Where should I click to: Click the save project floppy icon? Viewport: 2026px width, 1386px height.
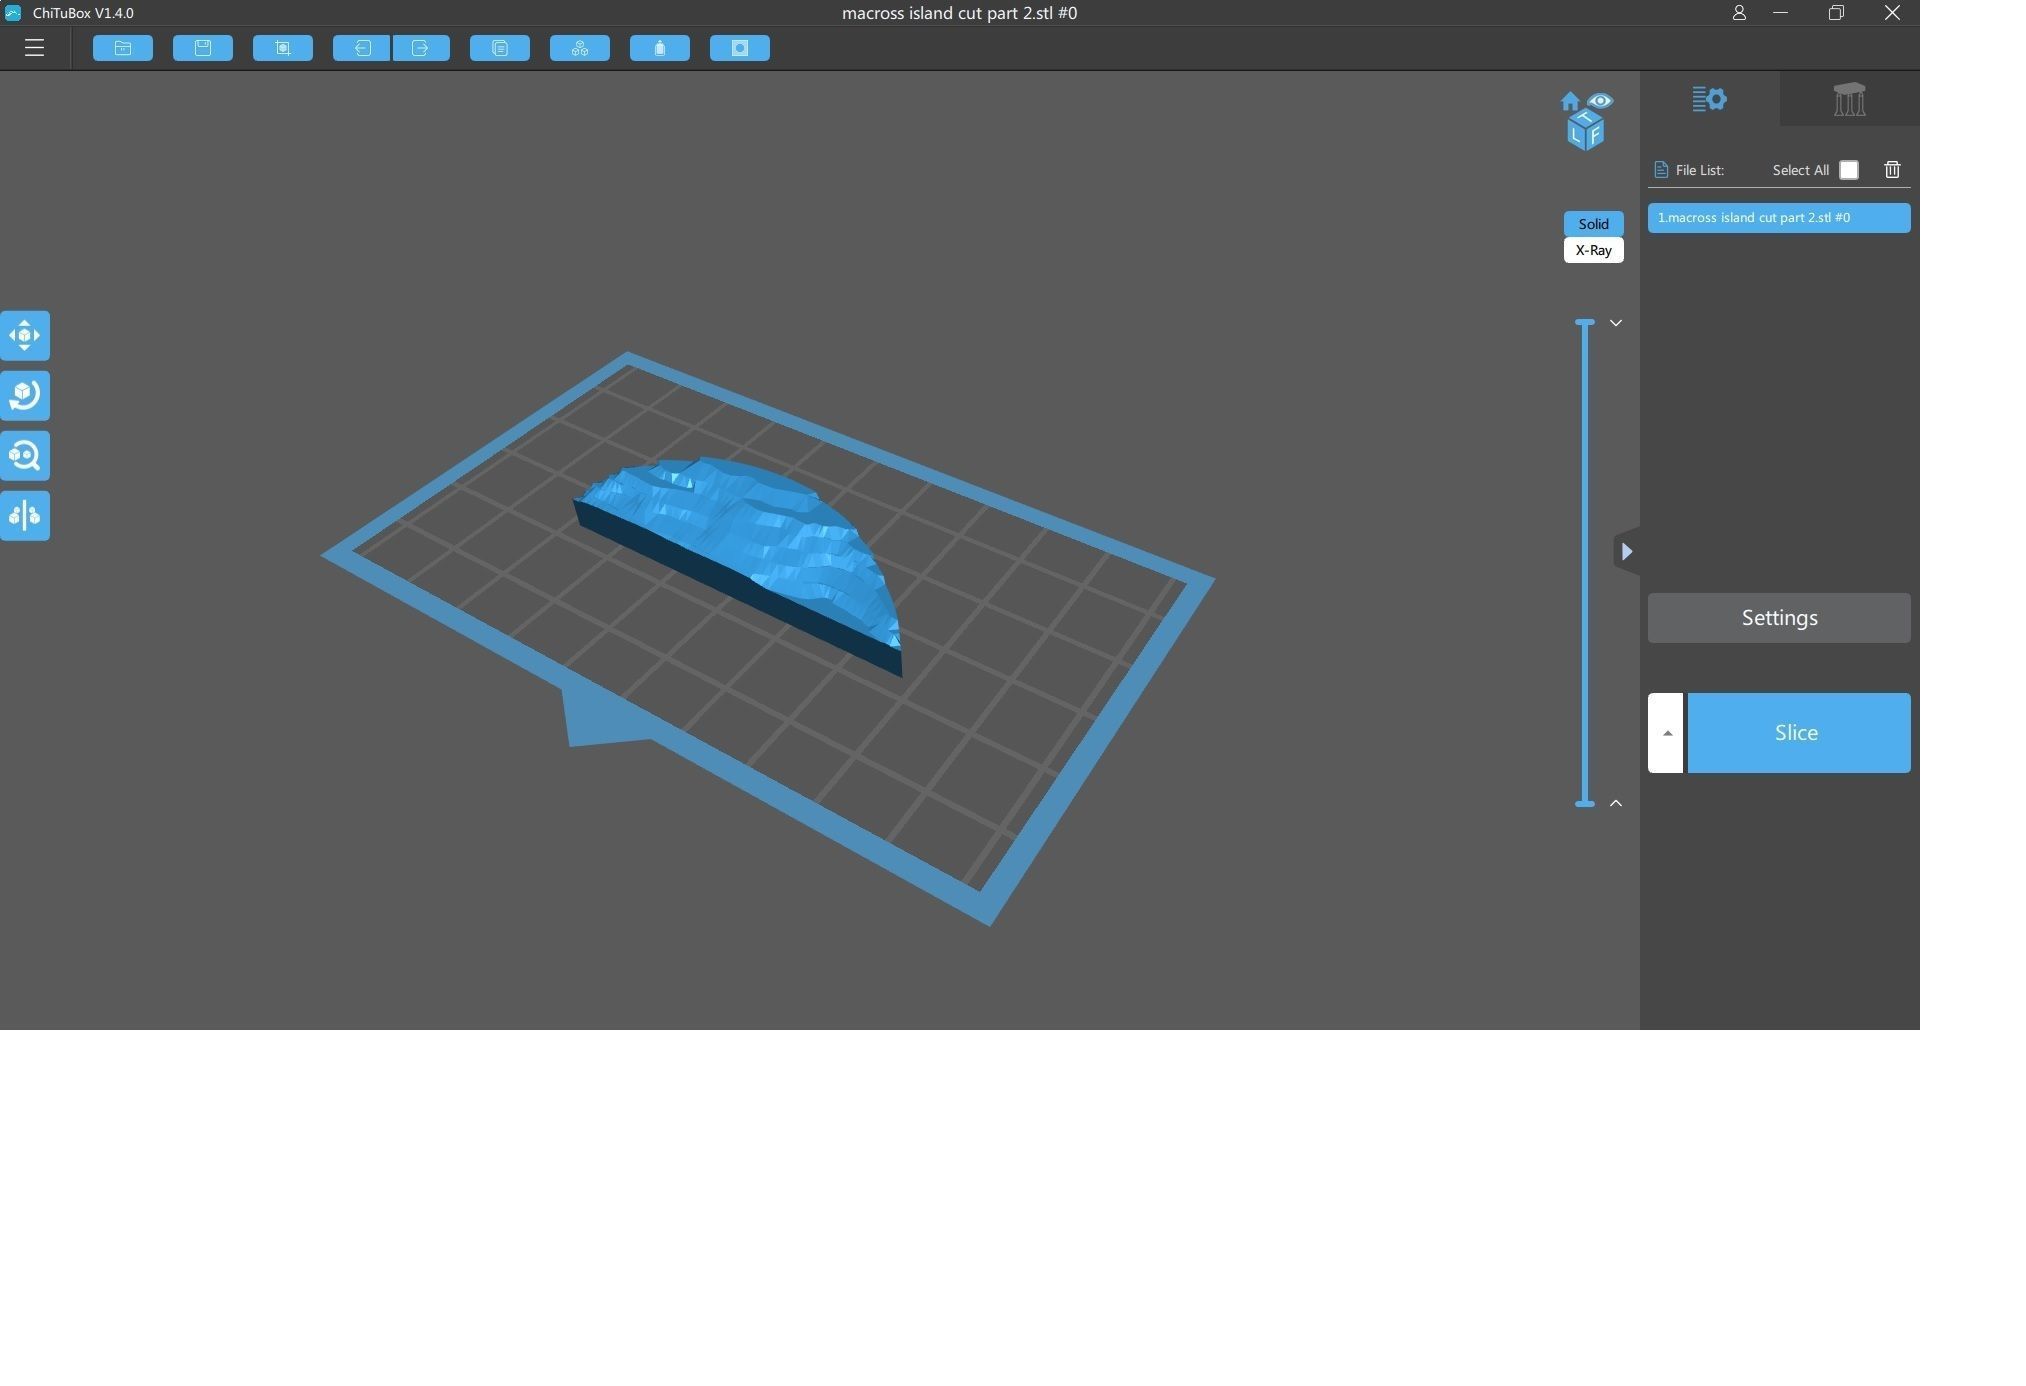pyautogui.click(x=203, y=48)
